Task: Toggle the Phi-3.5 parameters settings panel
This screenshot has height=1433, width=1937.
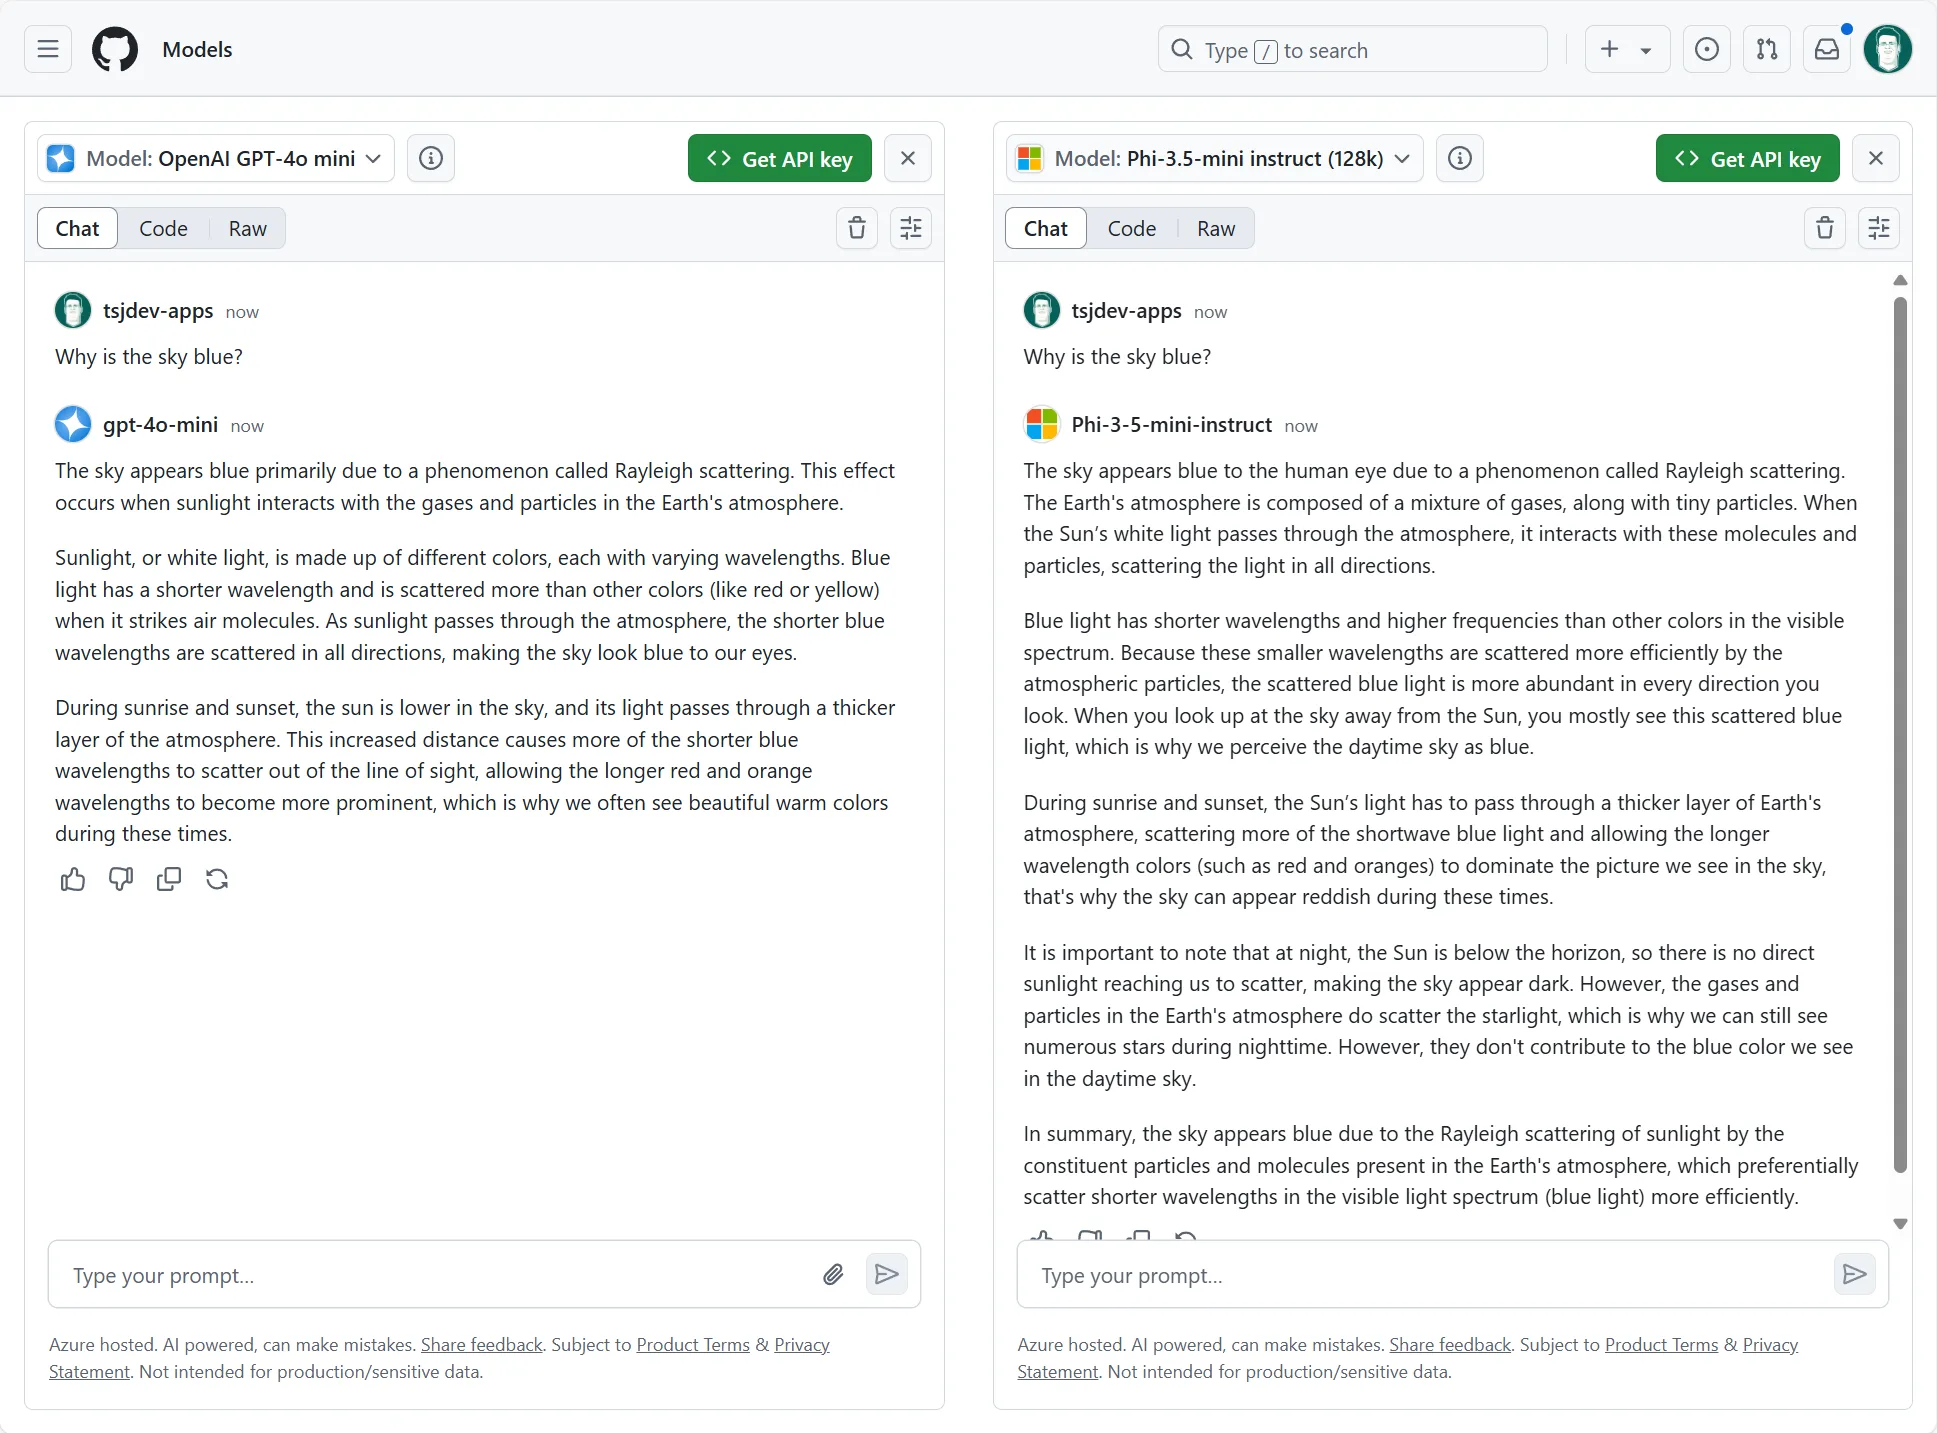Action: pyautogui.click(x=1879, y=228)
